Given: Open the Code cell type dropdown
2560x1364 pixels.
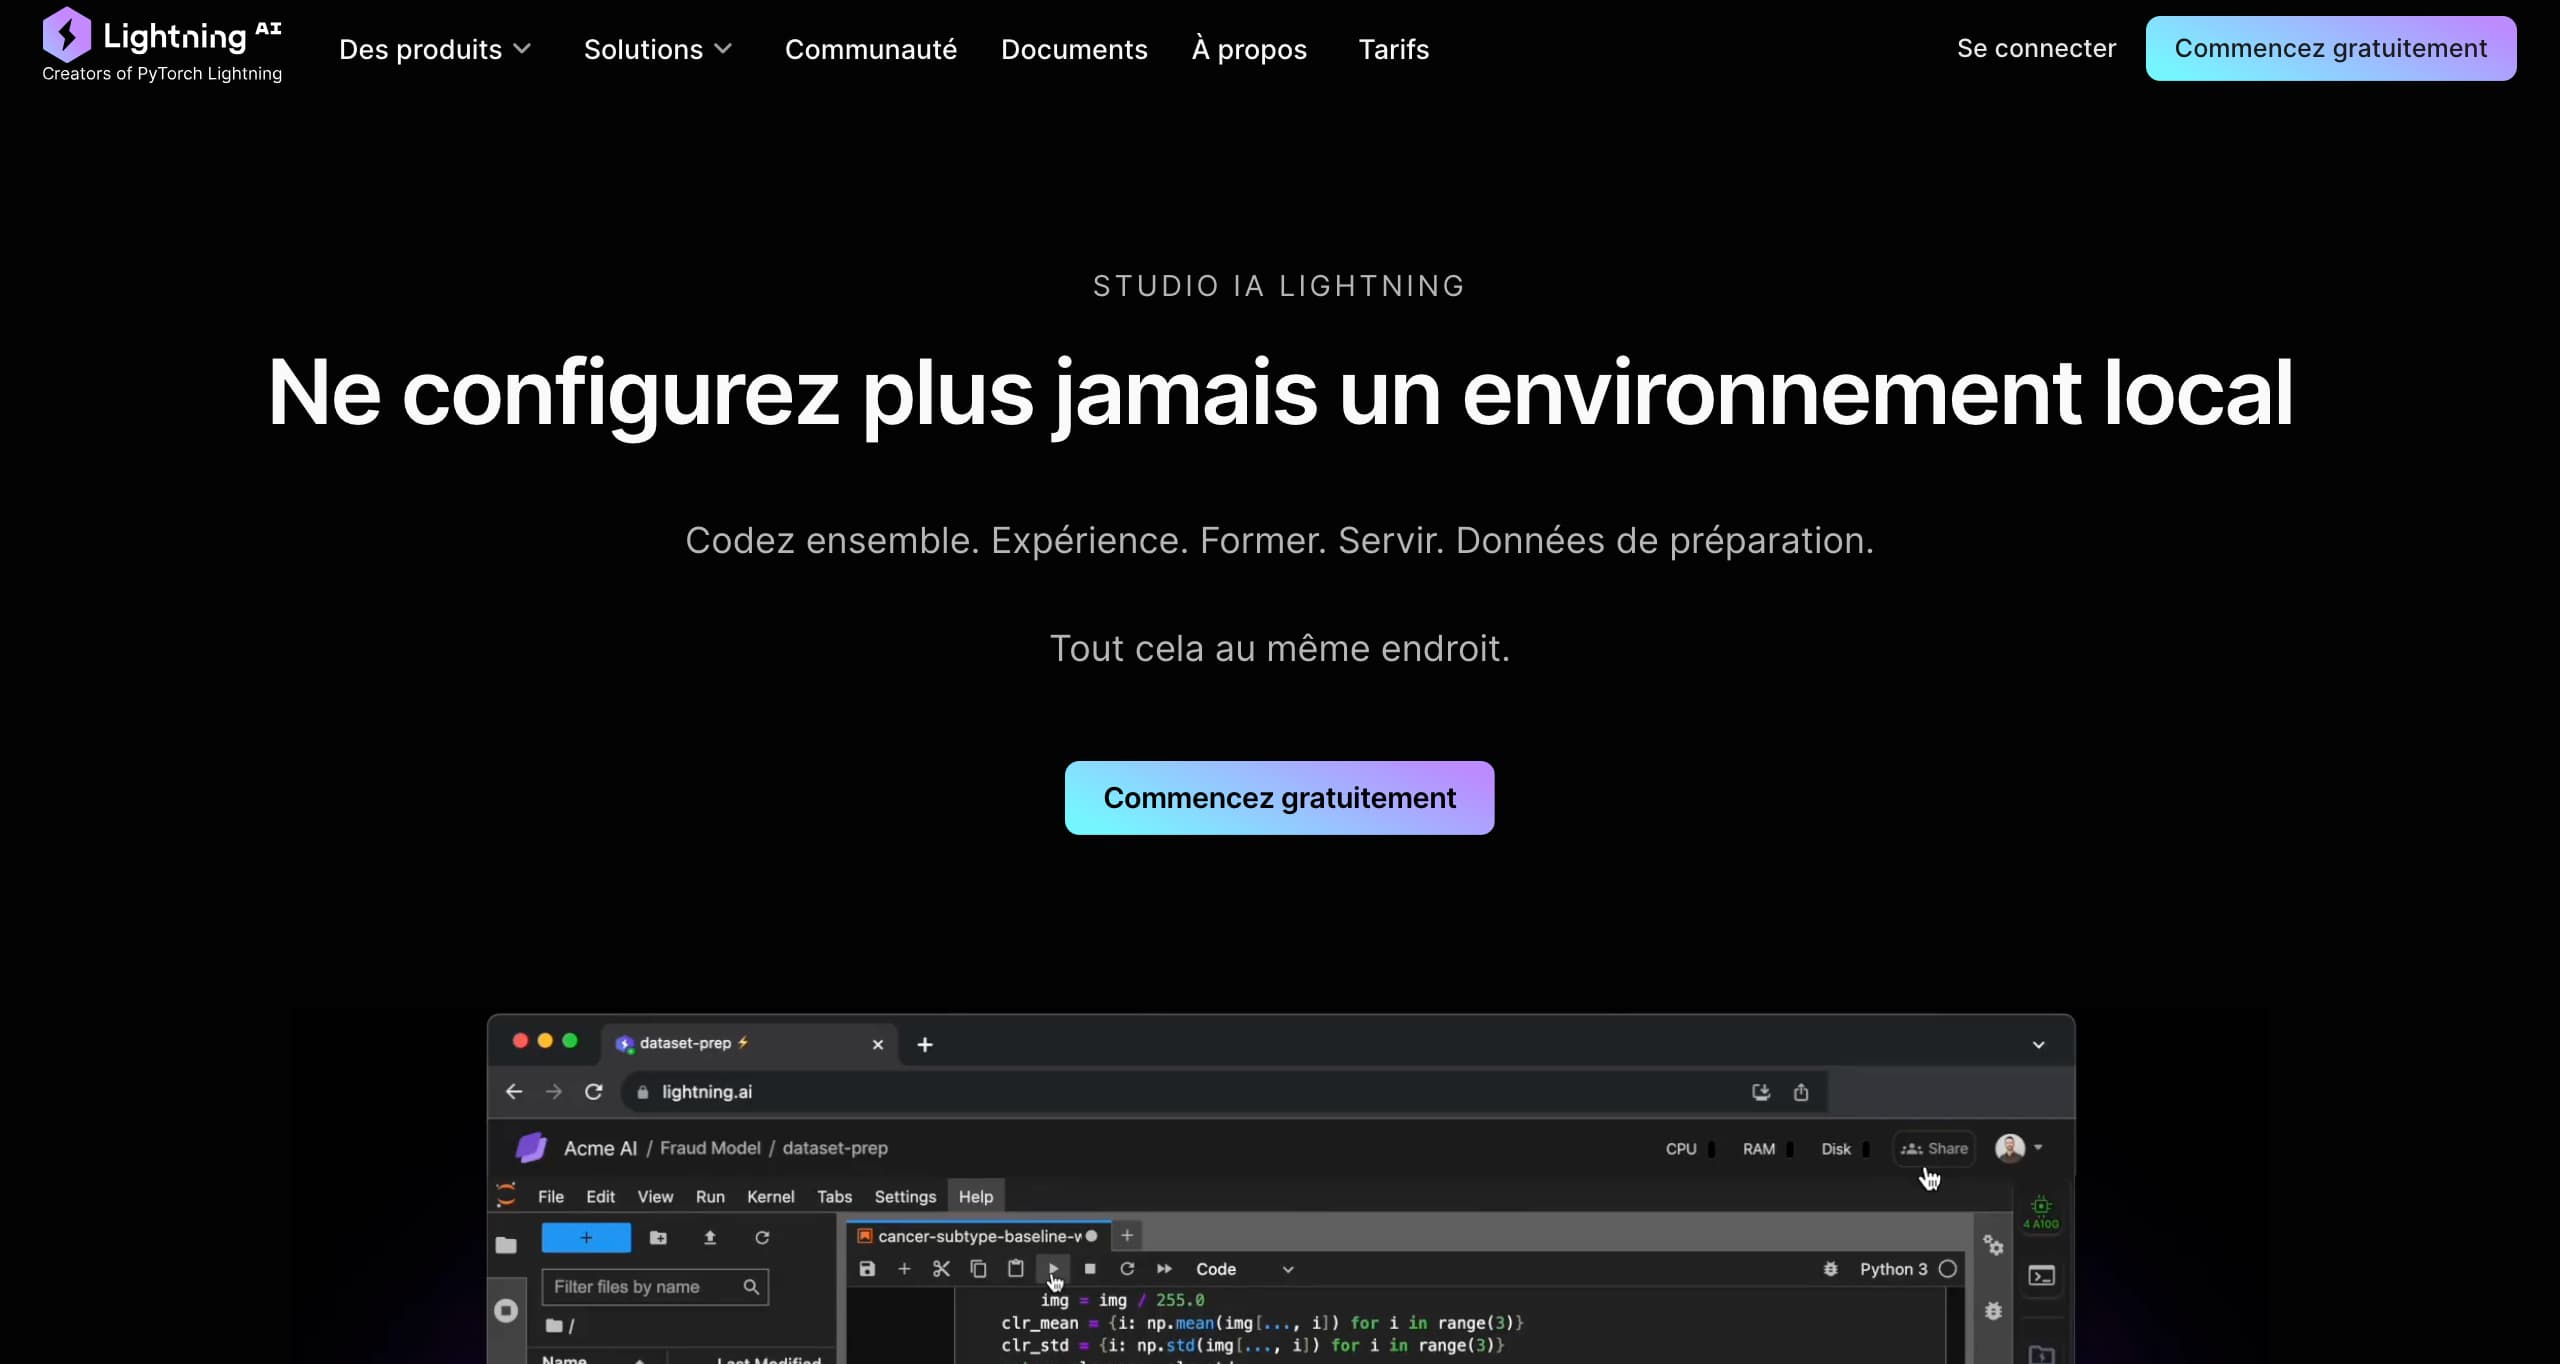Looking at the screenshot, I should [1245, 1269].
